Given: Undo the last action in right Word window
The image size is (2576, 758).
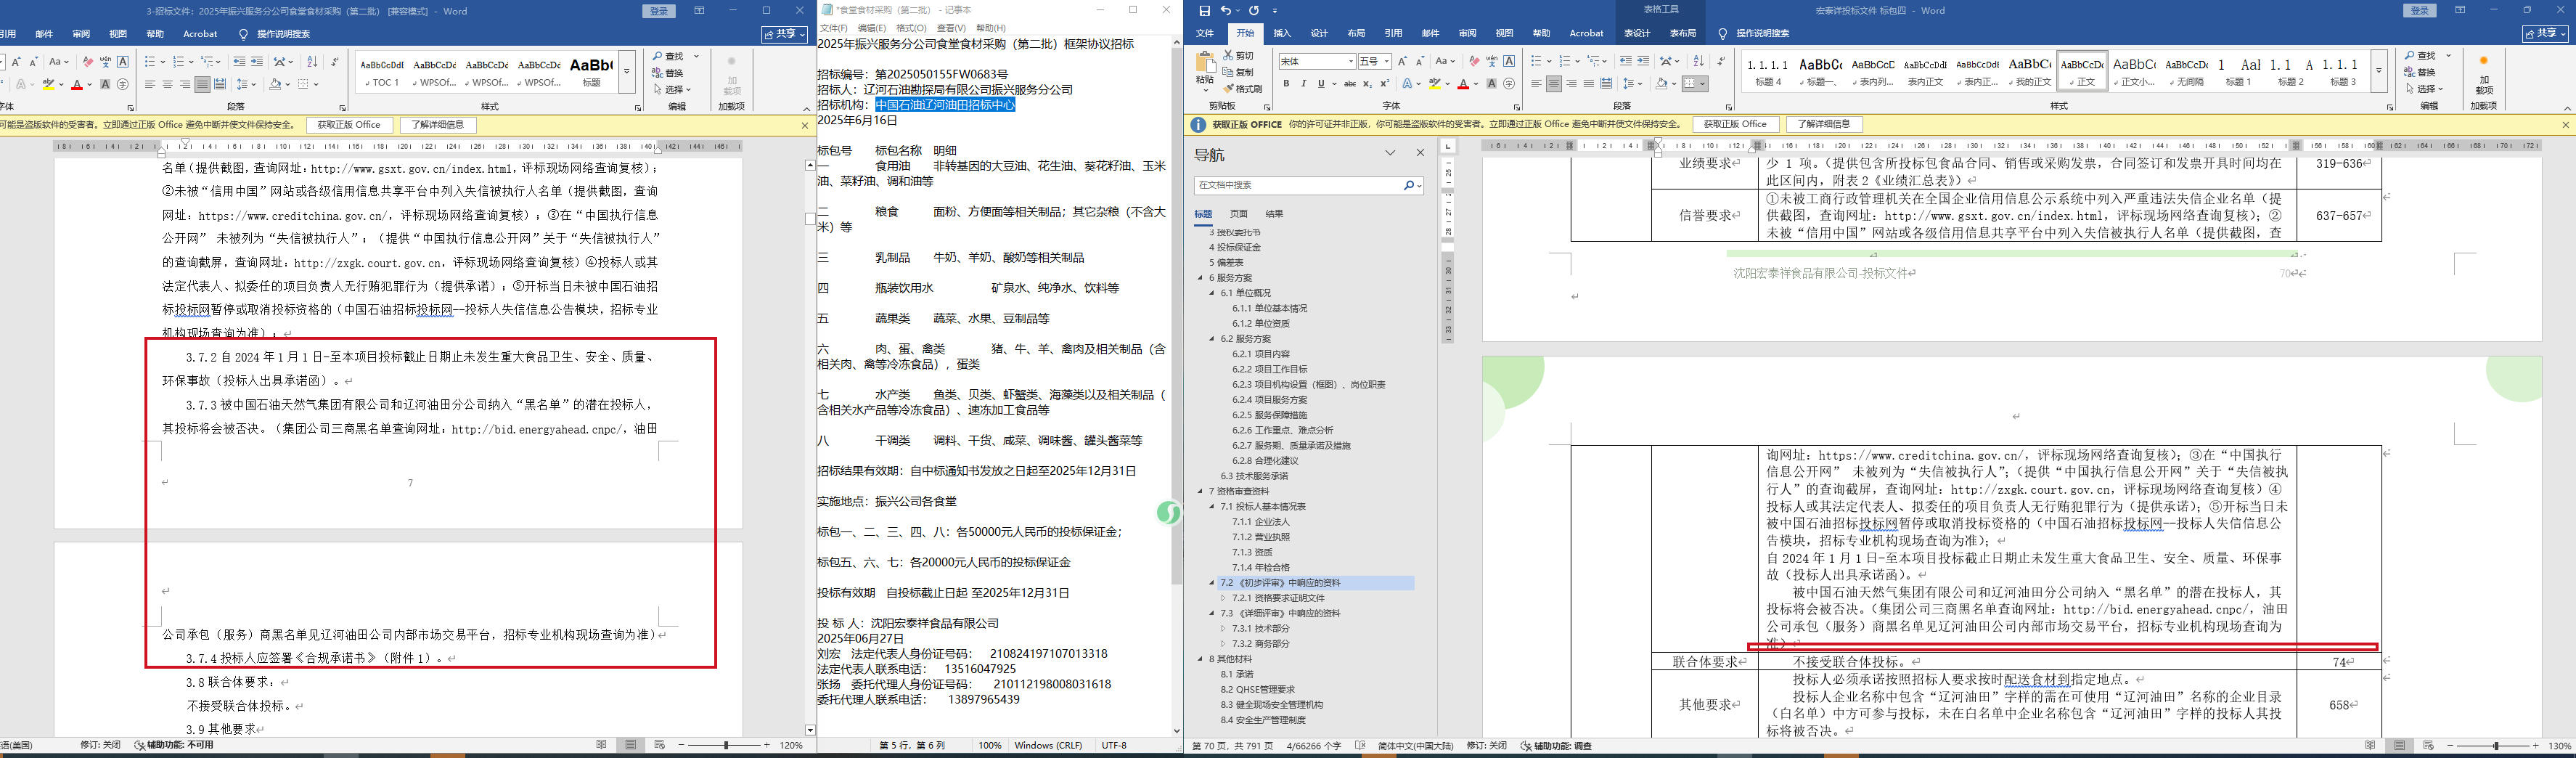Looking at the screenshot, I should click(1226, 11).
